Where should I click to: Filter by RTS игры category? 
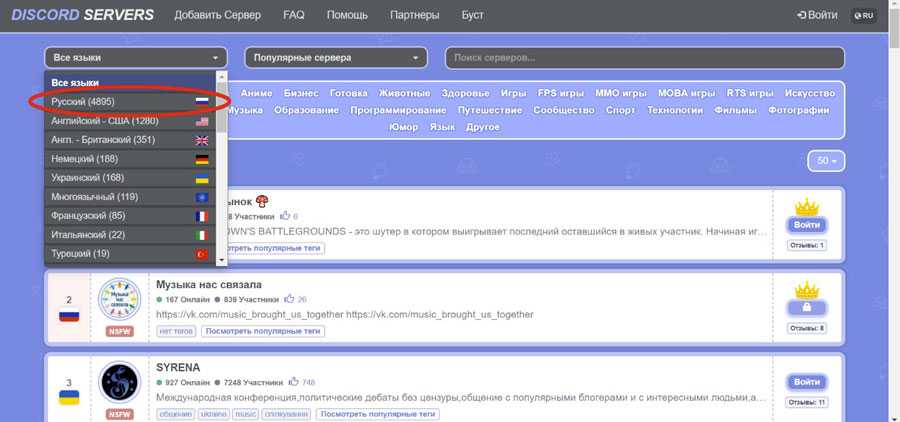pos(750,93)
